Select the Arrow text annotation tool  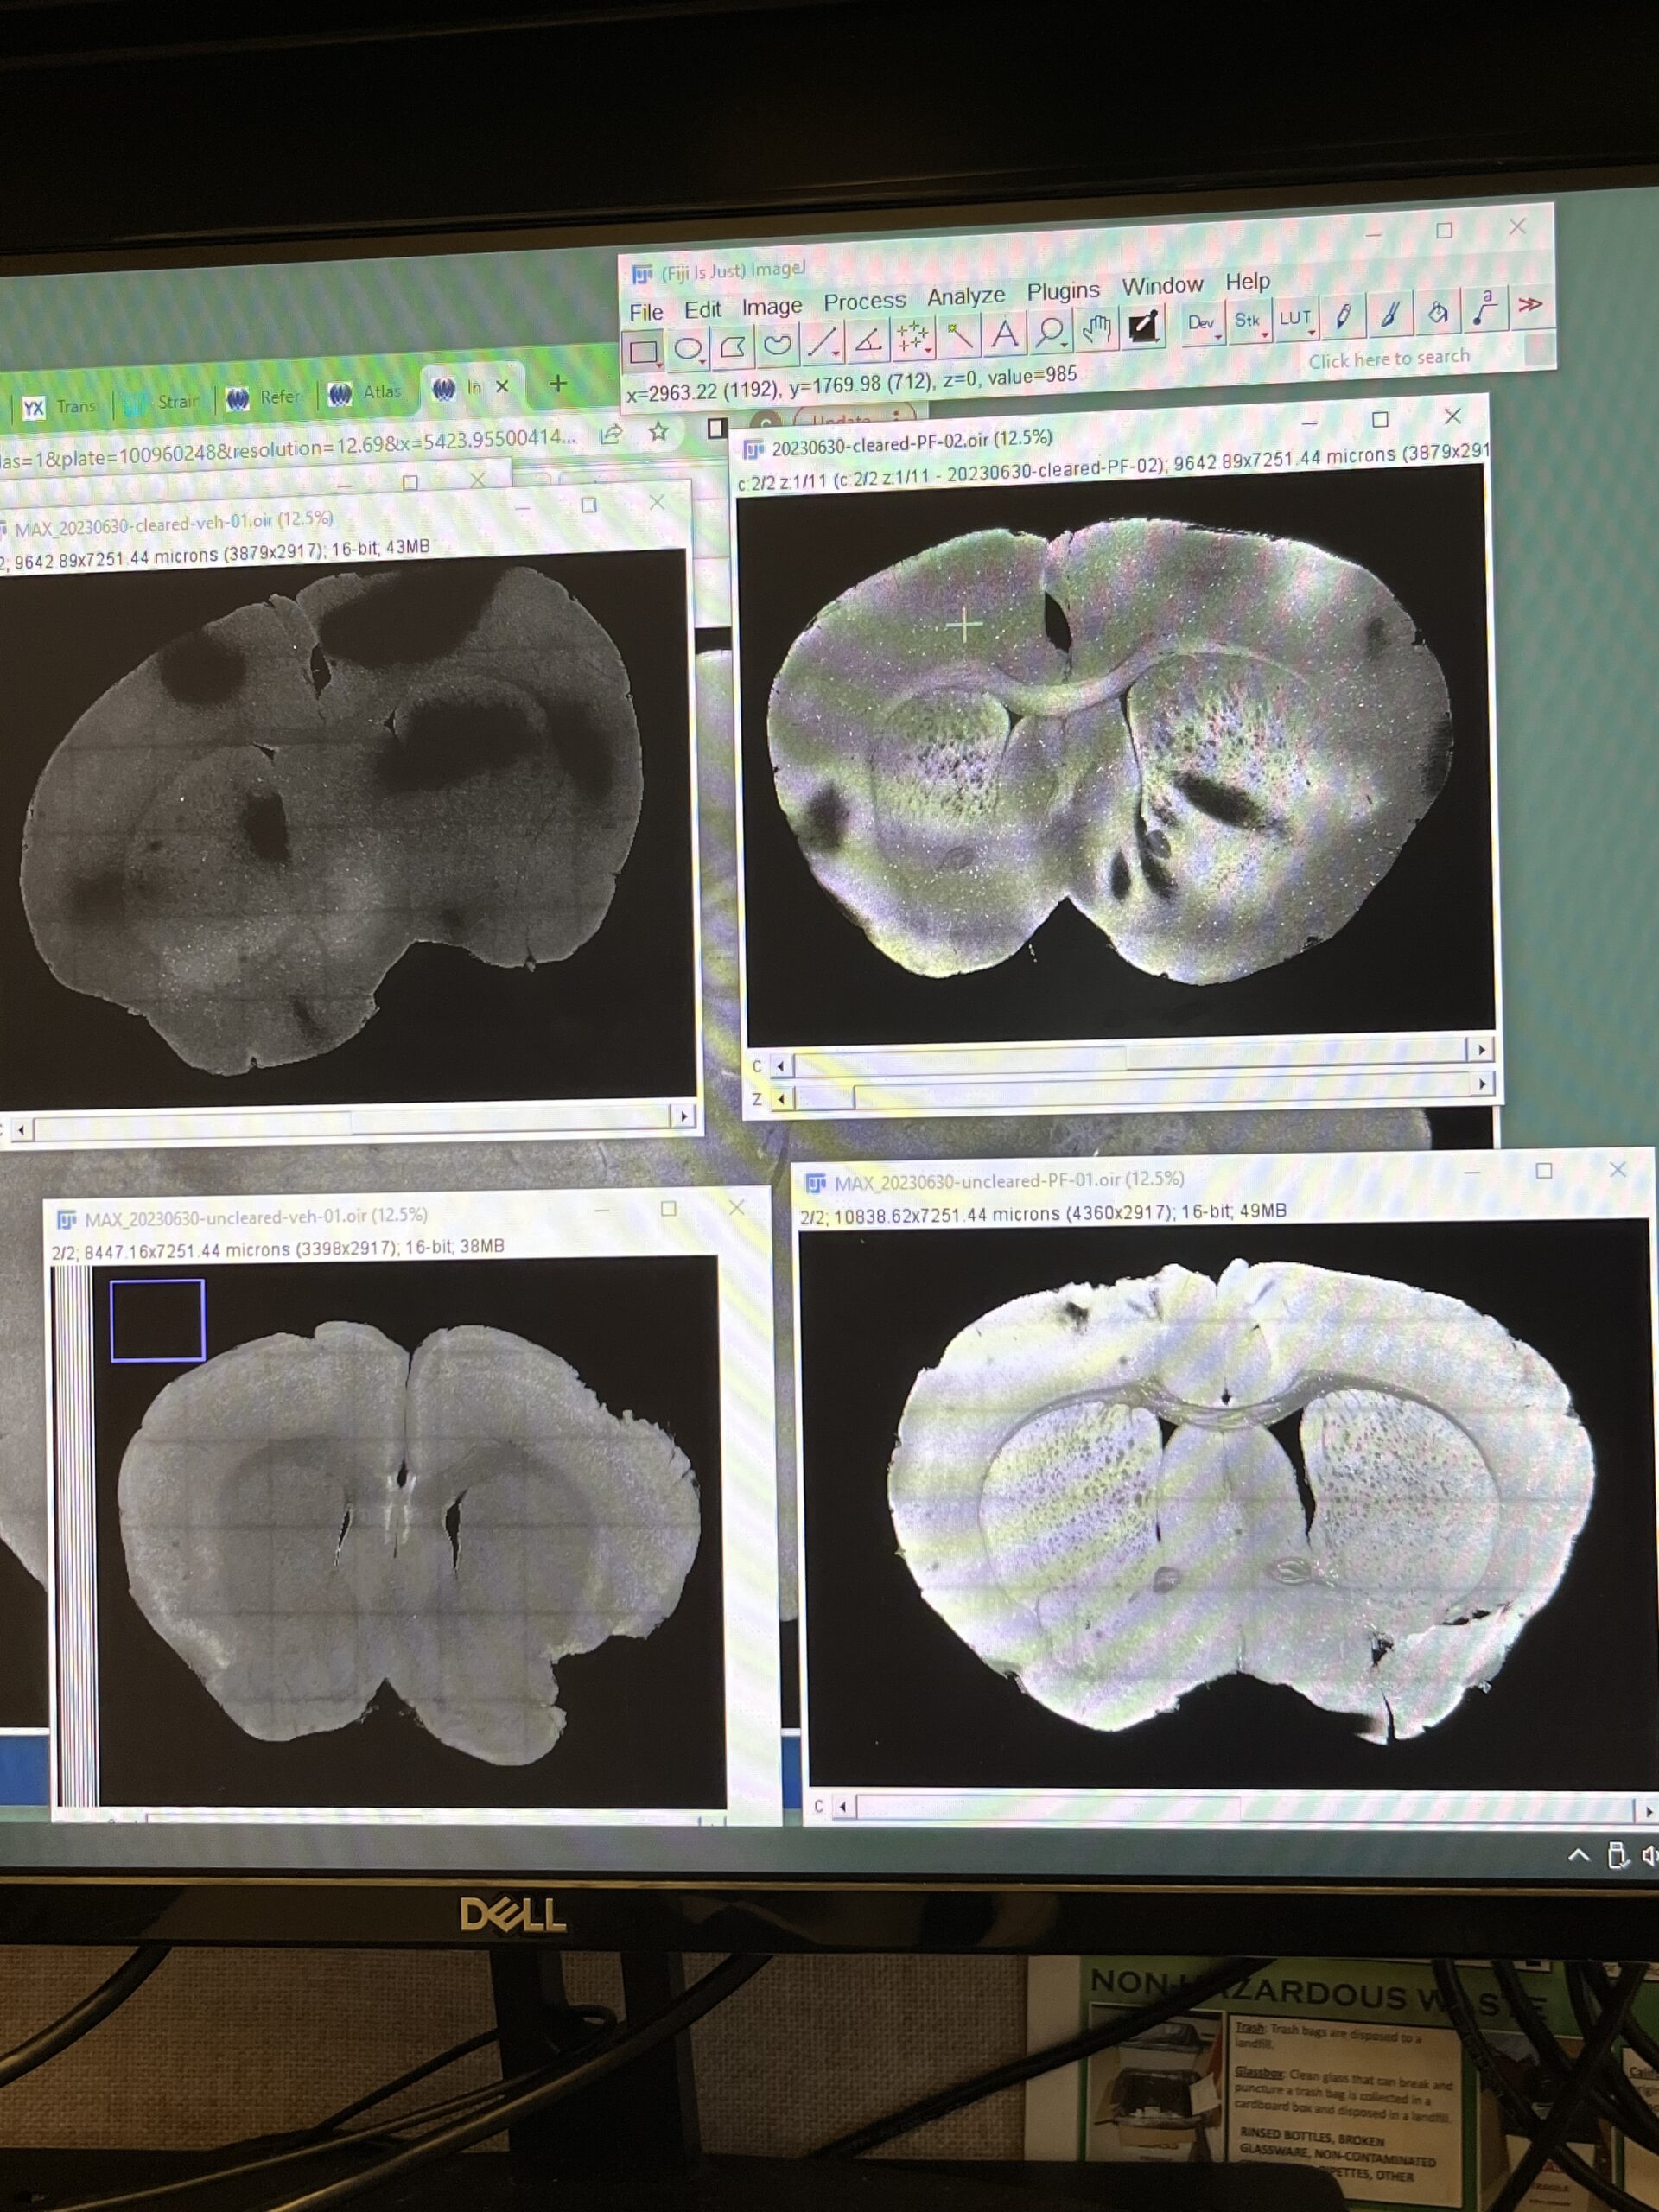(1484, 308)
